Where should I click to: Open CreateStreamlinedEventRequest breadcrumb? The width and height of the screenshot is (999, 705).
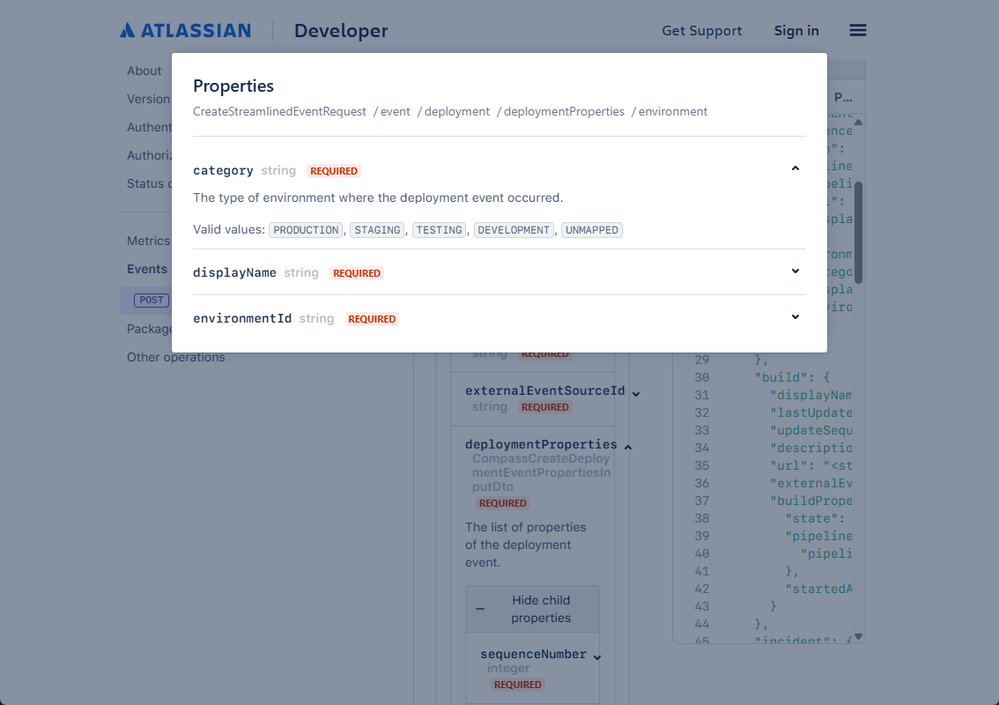click(x=280, y=111)
